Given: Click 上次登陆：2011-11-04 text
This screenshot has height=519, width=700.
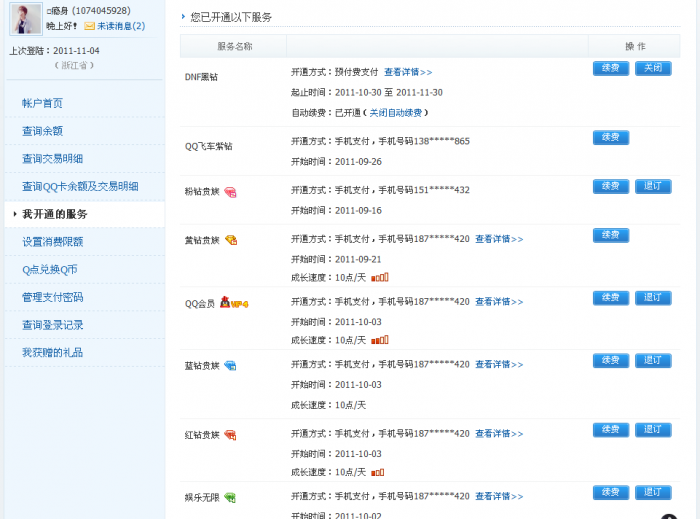Looking at the screenshot, I should (54, 51).
